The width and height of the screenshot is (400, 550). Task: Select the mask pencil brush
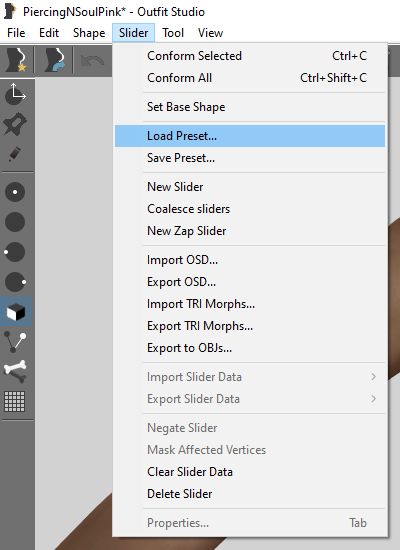point(15,154)
